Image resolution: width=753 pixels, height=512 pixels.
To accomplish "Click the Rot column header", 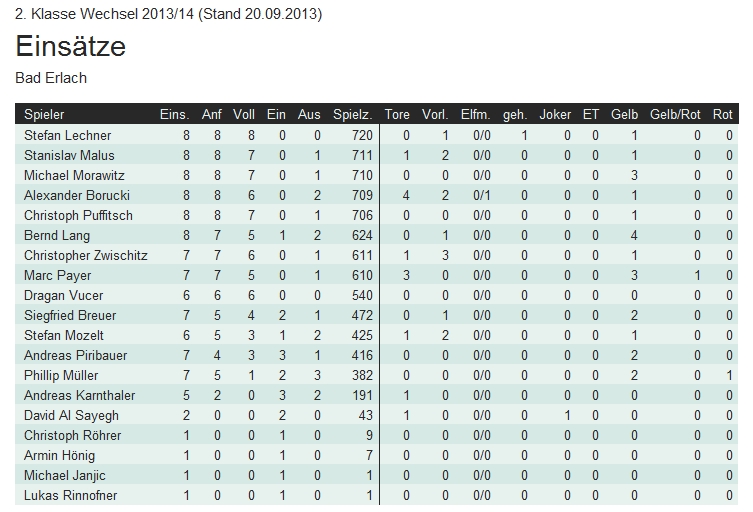I will [x=723, y=115].
